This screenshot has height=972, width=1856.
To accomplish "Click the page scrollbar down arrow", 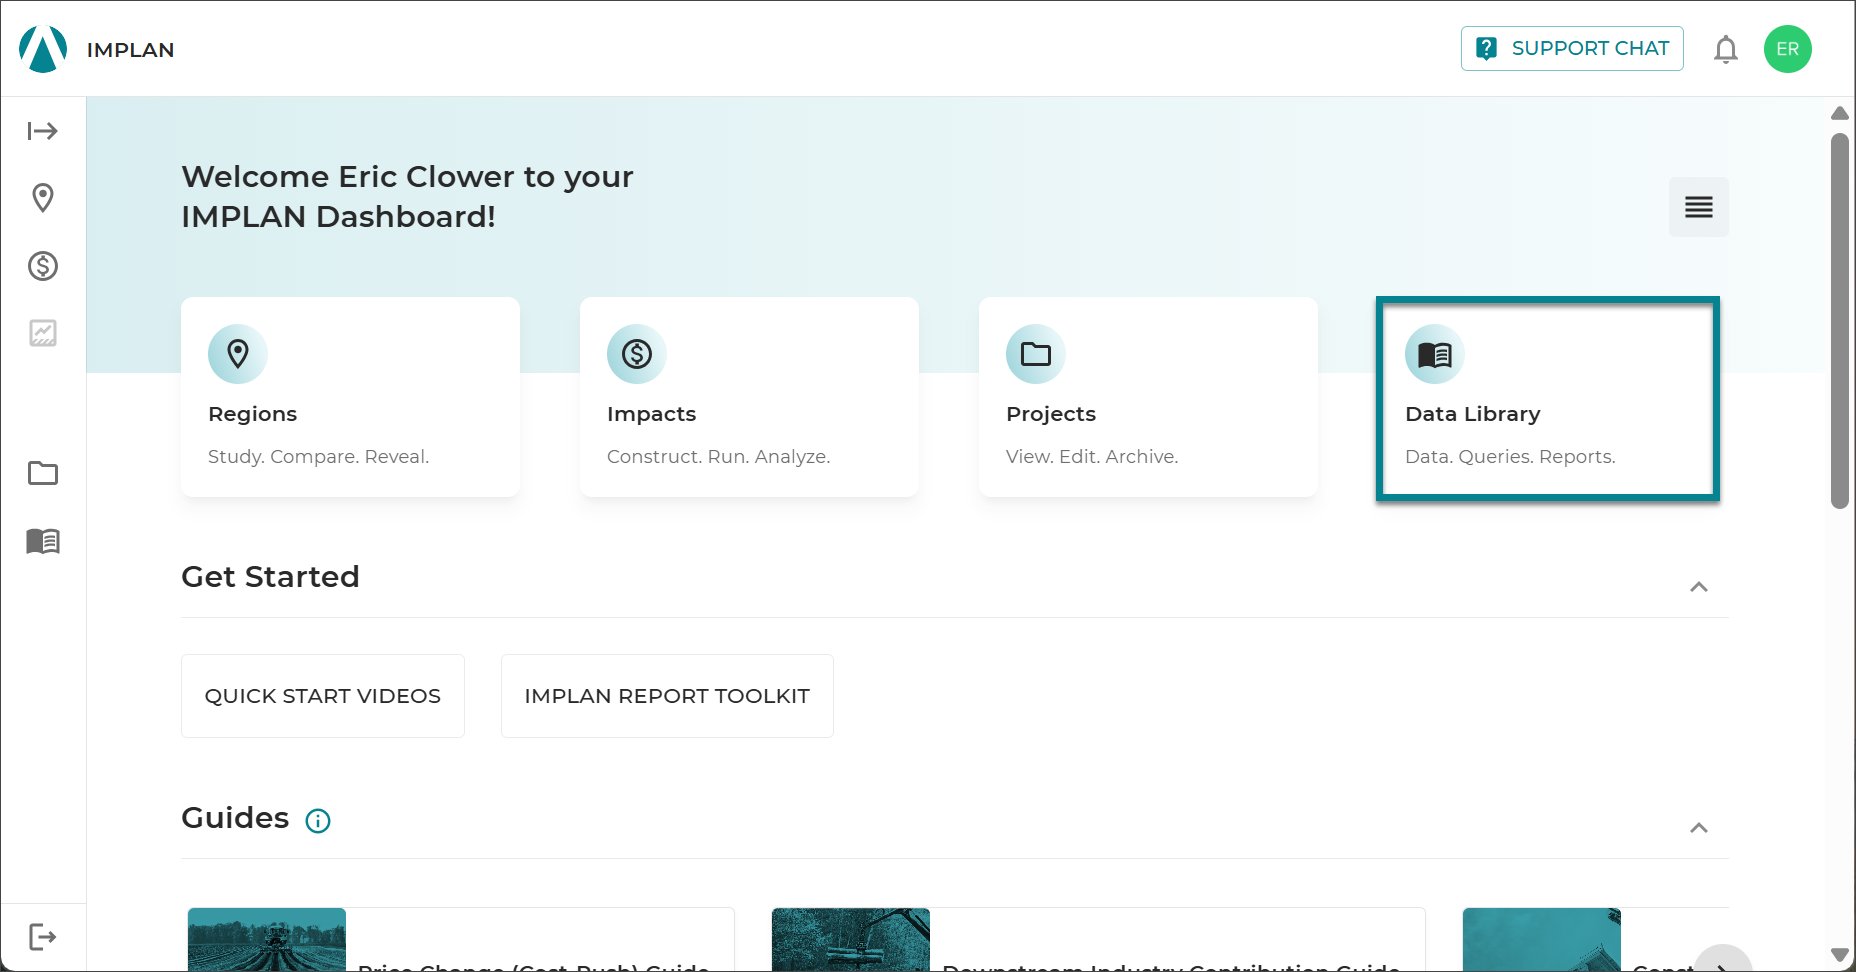I will (x=1840, y=955).
